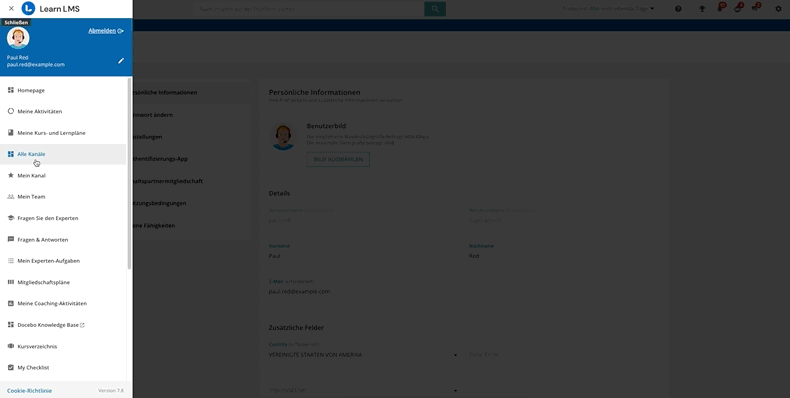The width and height of the screenshot is (790, 398).
Task: Select the Mitgliedschaftspläne menu entry
Action: point(63,282)
